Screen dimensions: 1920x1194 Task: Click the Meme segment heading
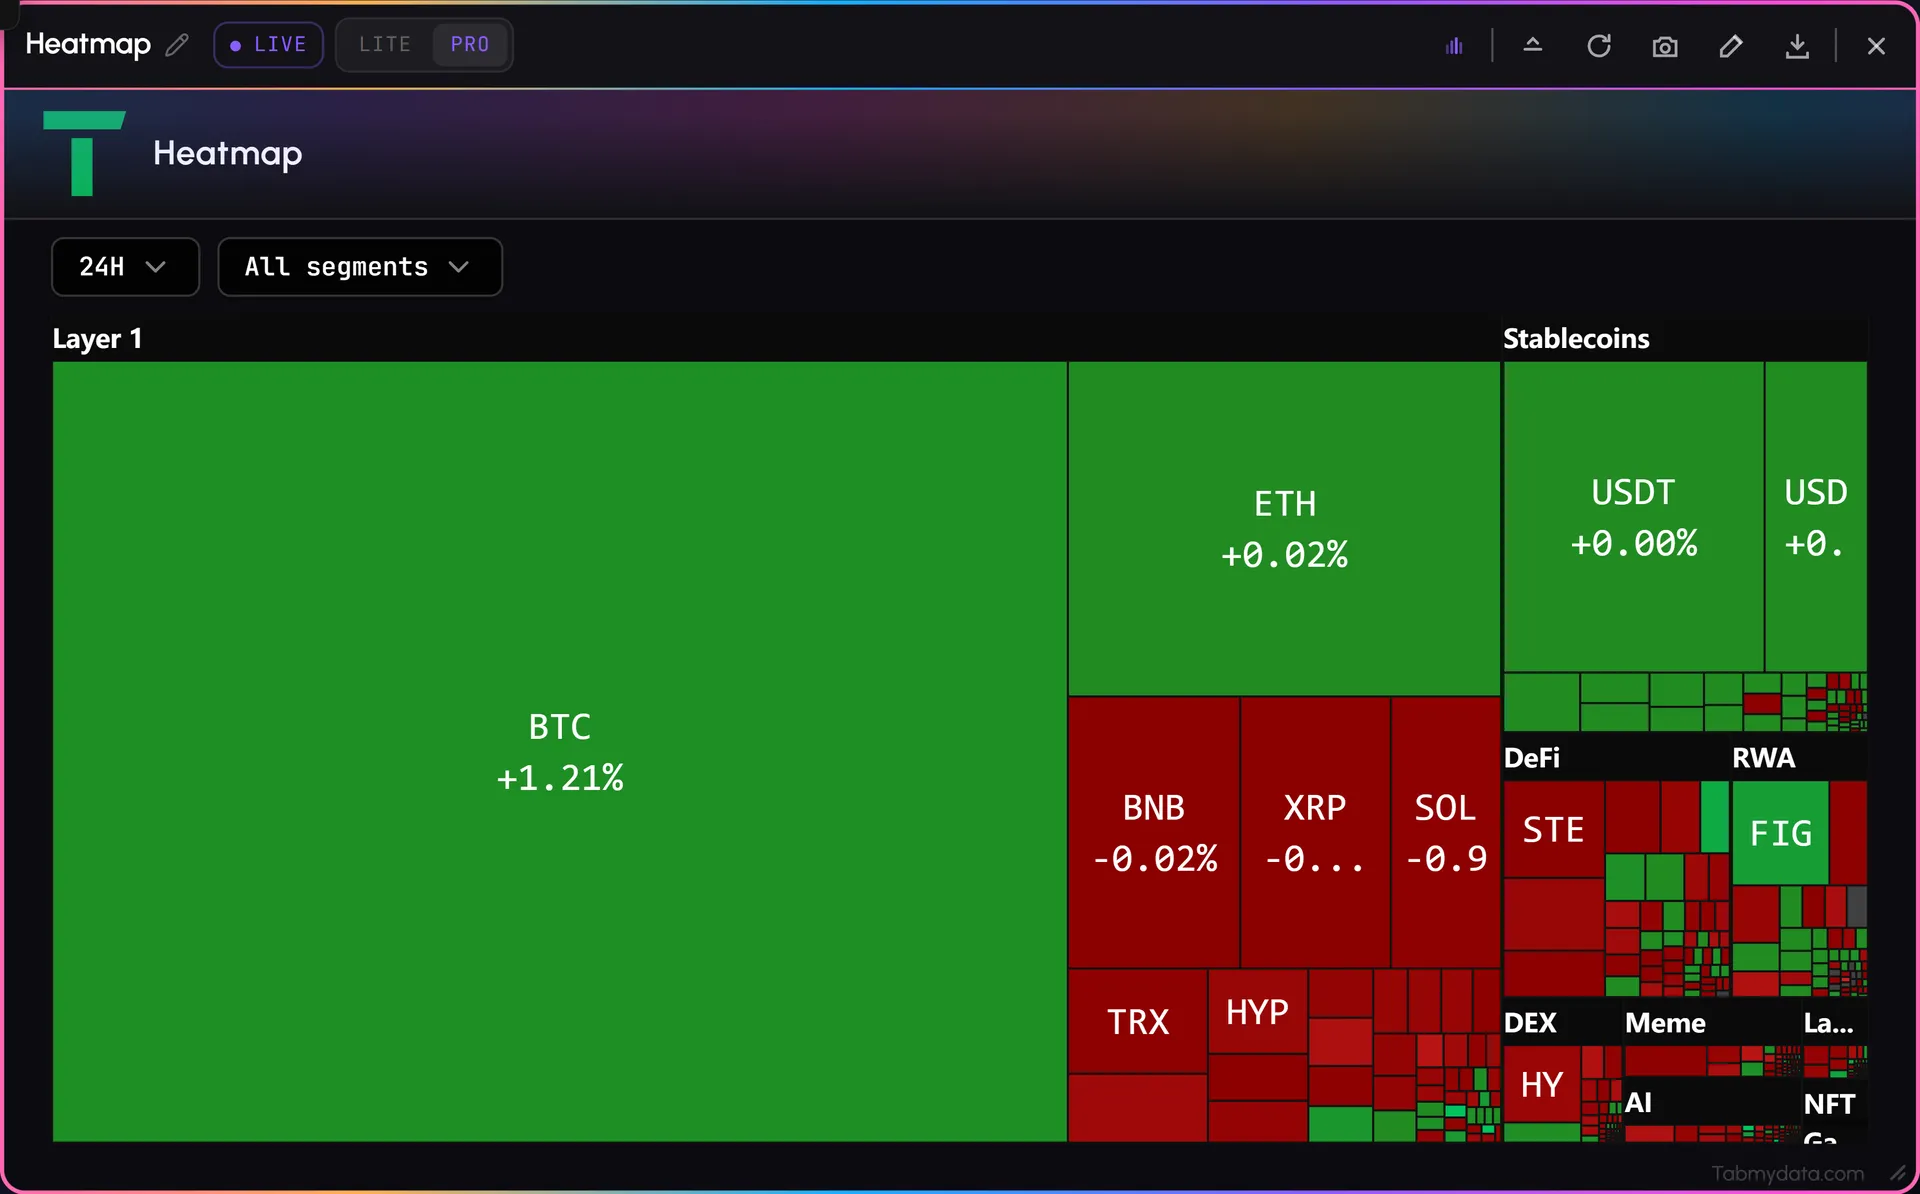click(1665, 1023)
